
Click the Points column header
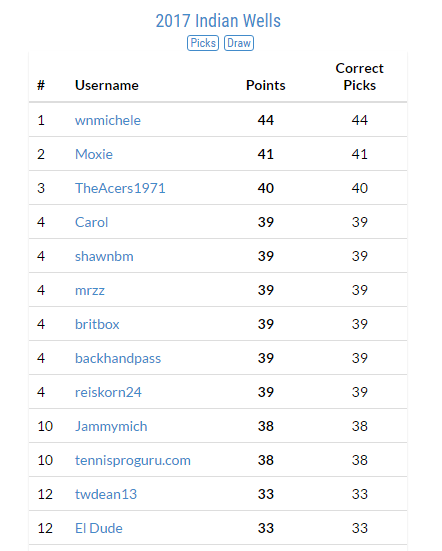(x=266, y=85)
